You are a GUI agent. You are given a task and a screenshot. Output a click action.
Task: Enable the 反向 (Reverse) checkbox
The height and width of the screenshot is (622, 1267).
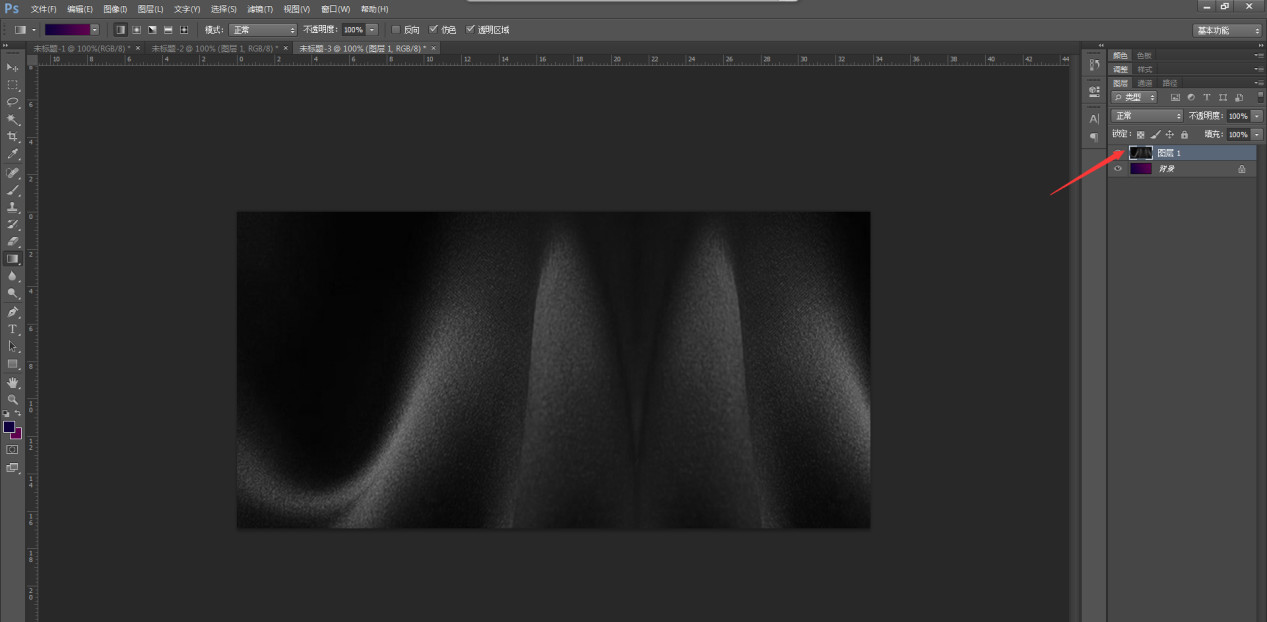[x=396, y=30]
